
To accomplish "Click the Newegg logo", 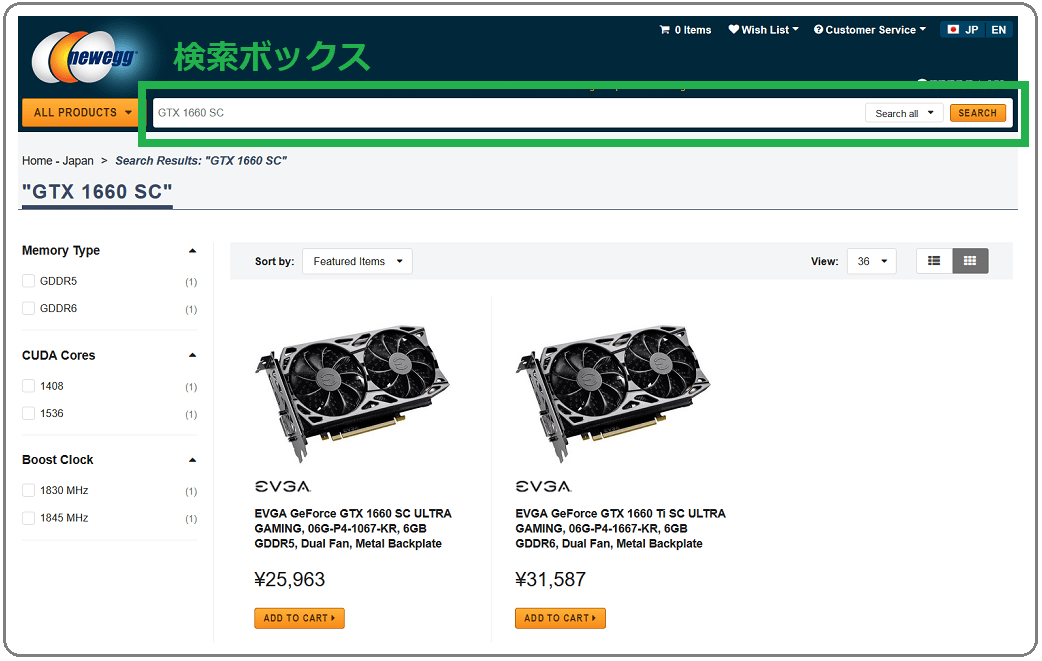I will pos(84,57).
